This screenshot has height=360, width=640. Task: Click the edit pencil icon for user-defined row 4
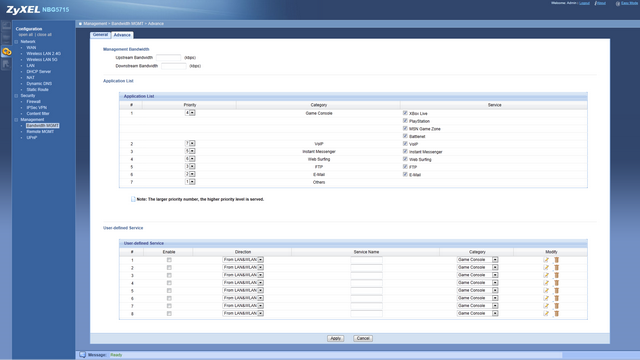click(546, 282)
